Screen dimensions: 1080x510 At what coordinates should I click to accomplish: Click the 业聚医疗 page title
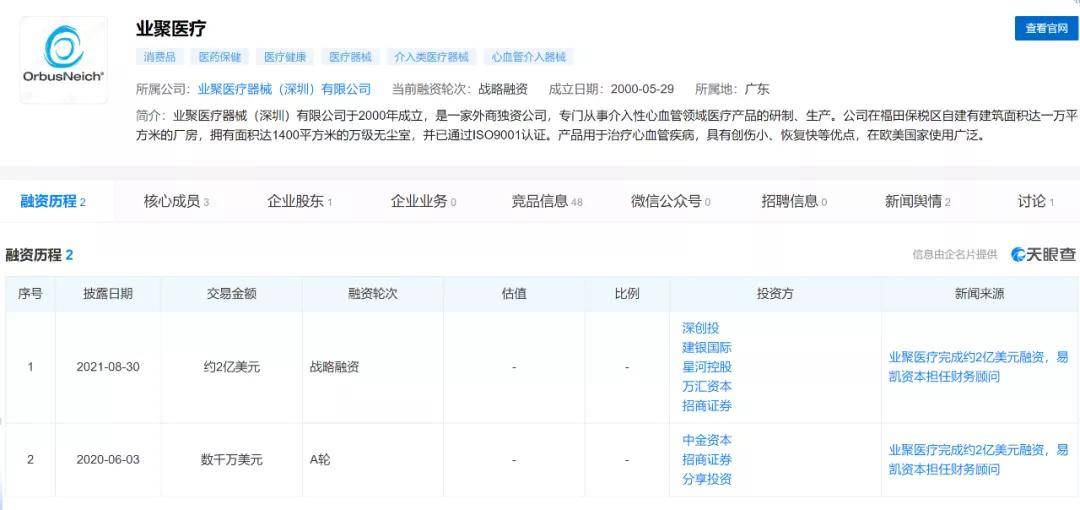pyautogui.click(x=171, y=28)
